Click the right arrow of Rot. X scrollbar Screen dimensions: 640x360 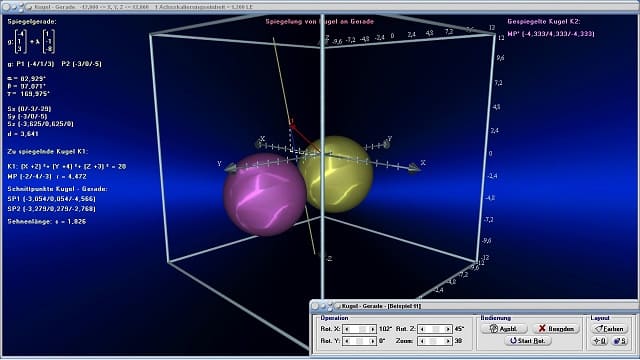(372, 329)
